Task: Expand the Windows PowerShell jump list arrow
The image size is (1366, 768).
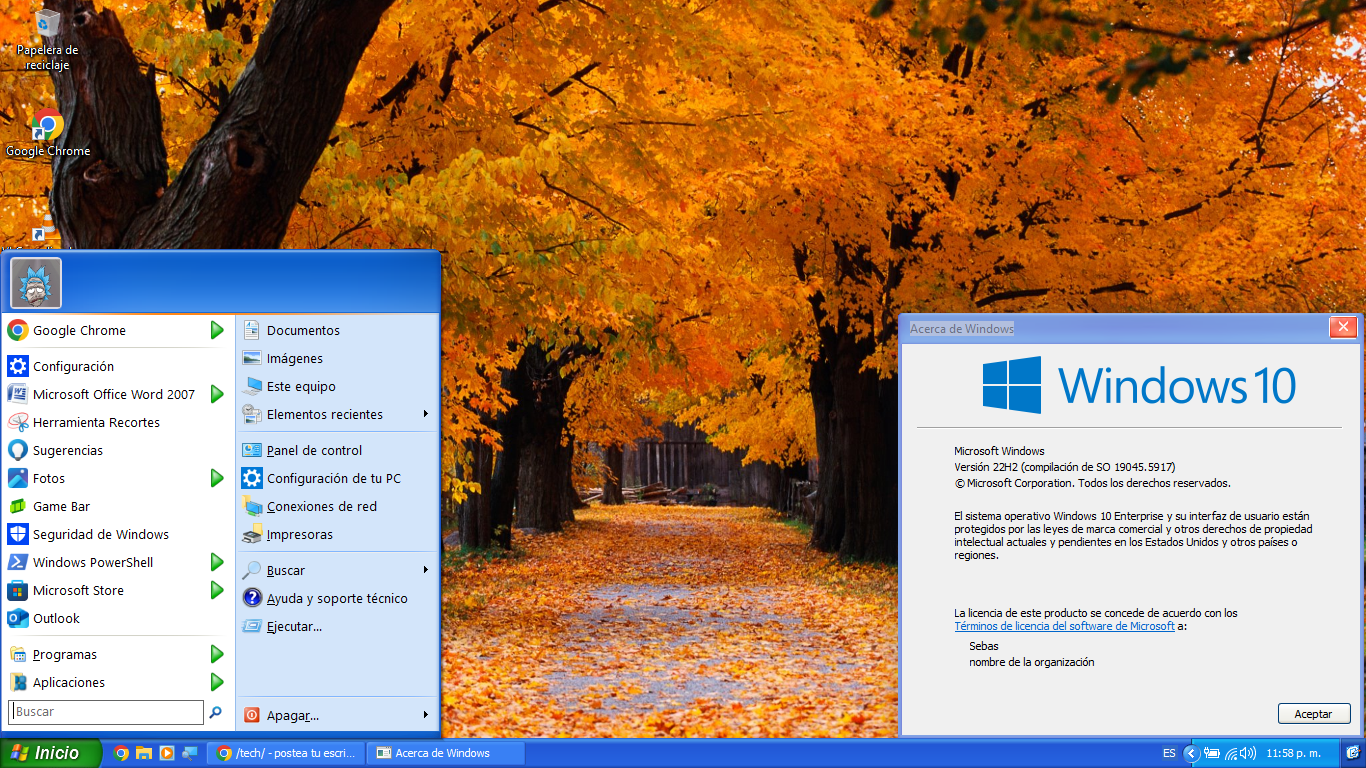Action: (217, 562)
